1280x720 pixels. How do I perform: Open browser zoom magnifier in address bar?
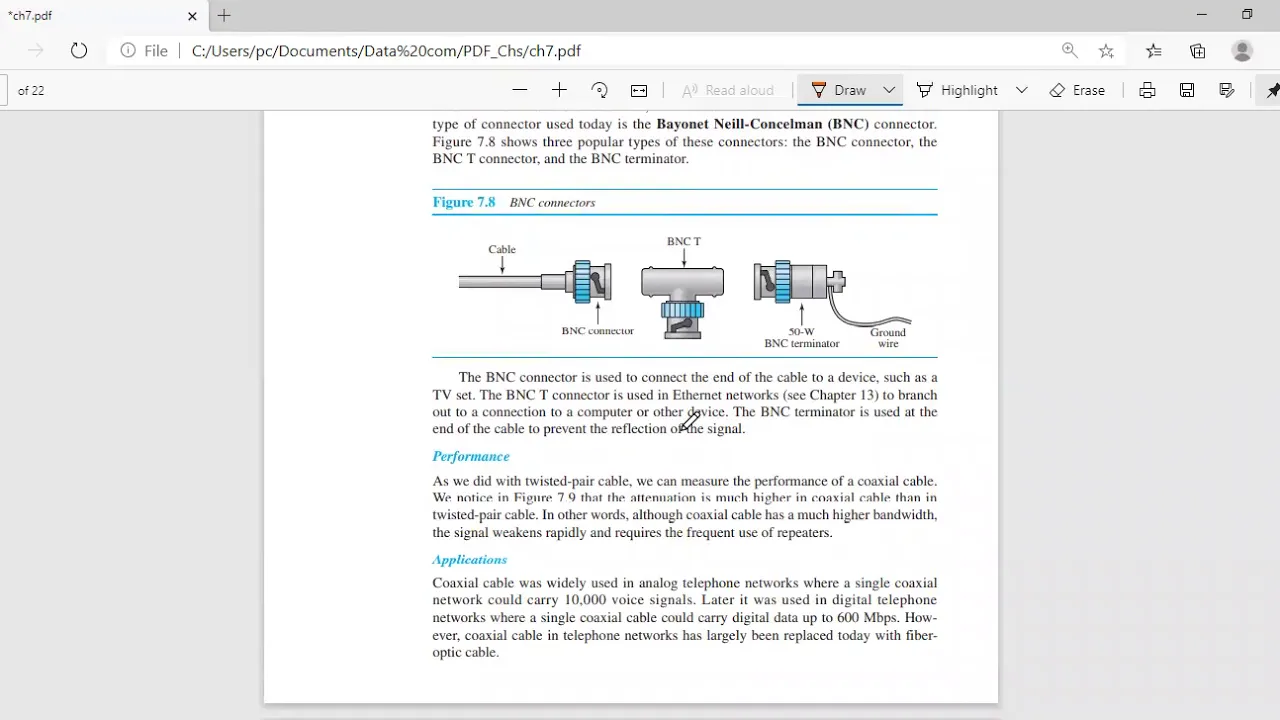1069,51
